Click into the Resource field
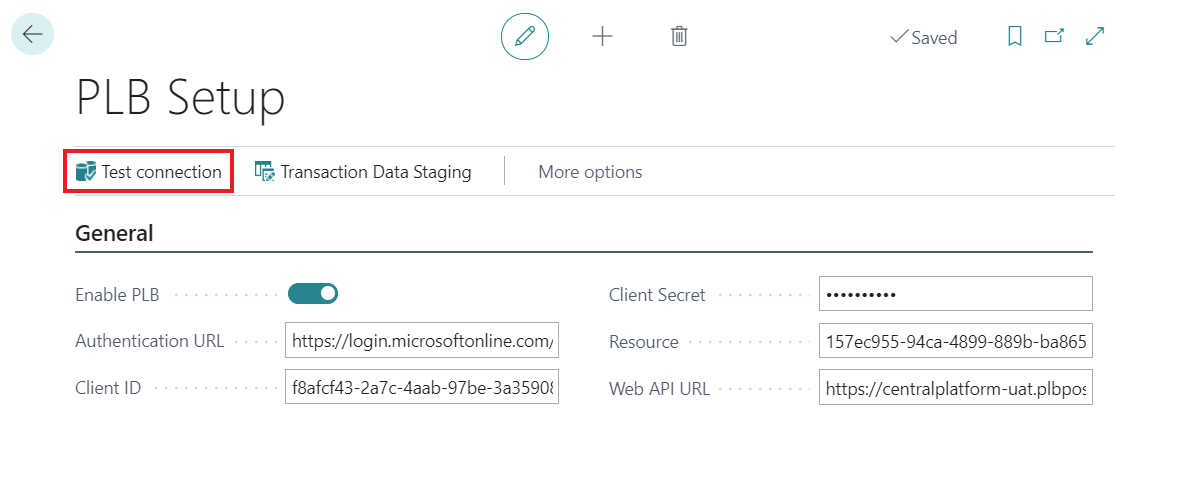Viewport: 1189px width, 498px height. click(x=955, y=341)
